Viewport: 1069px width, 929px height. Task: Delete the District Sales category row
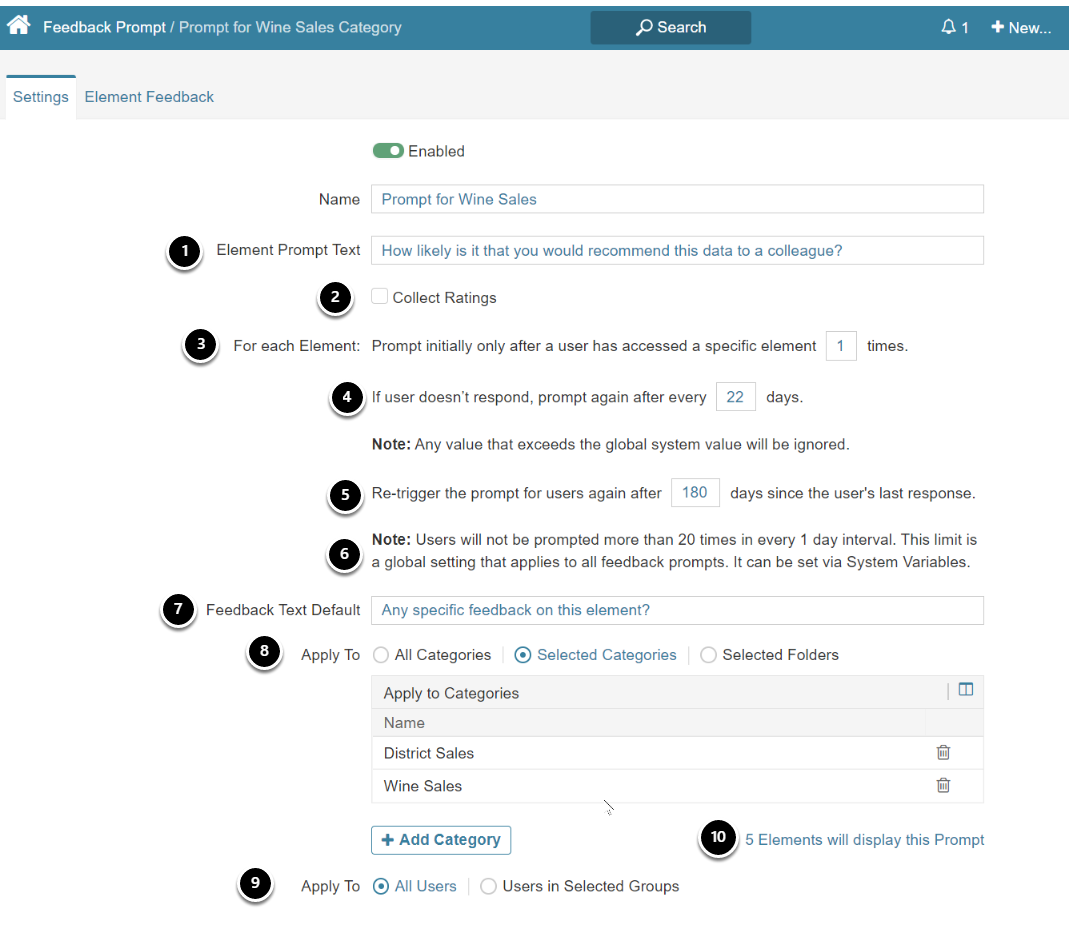click(943, 753)
